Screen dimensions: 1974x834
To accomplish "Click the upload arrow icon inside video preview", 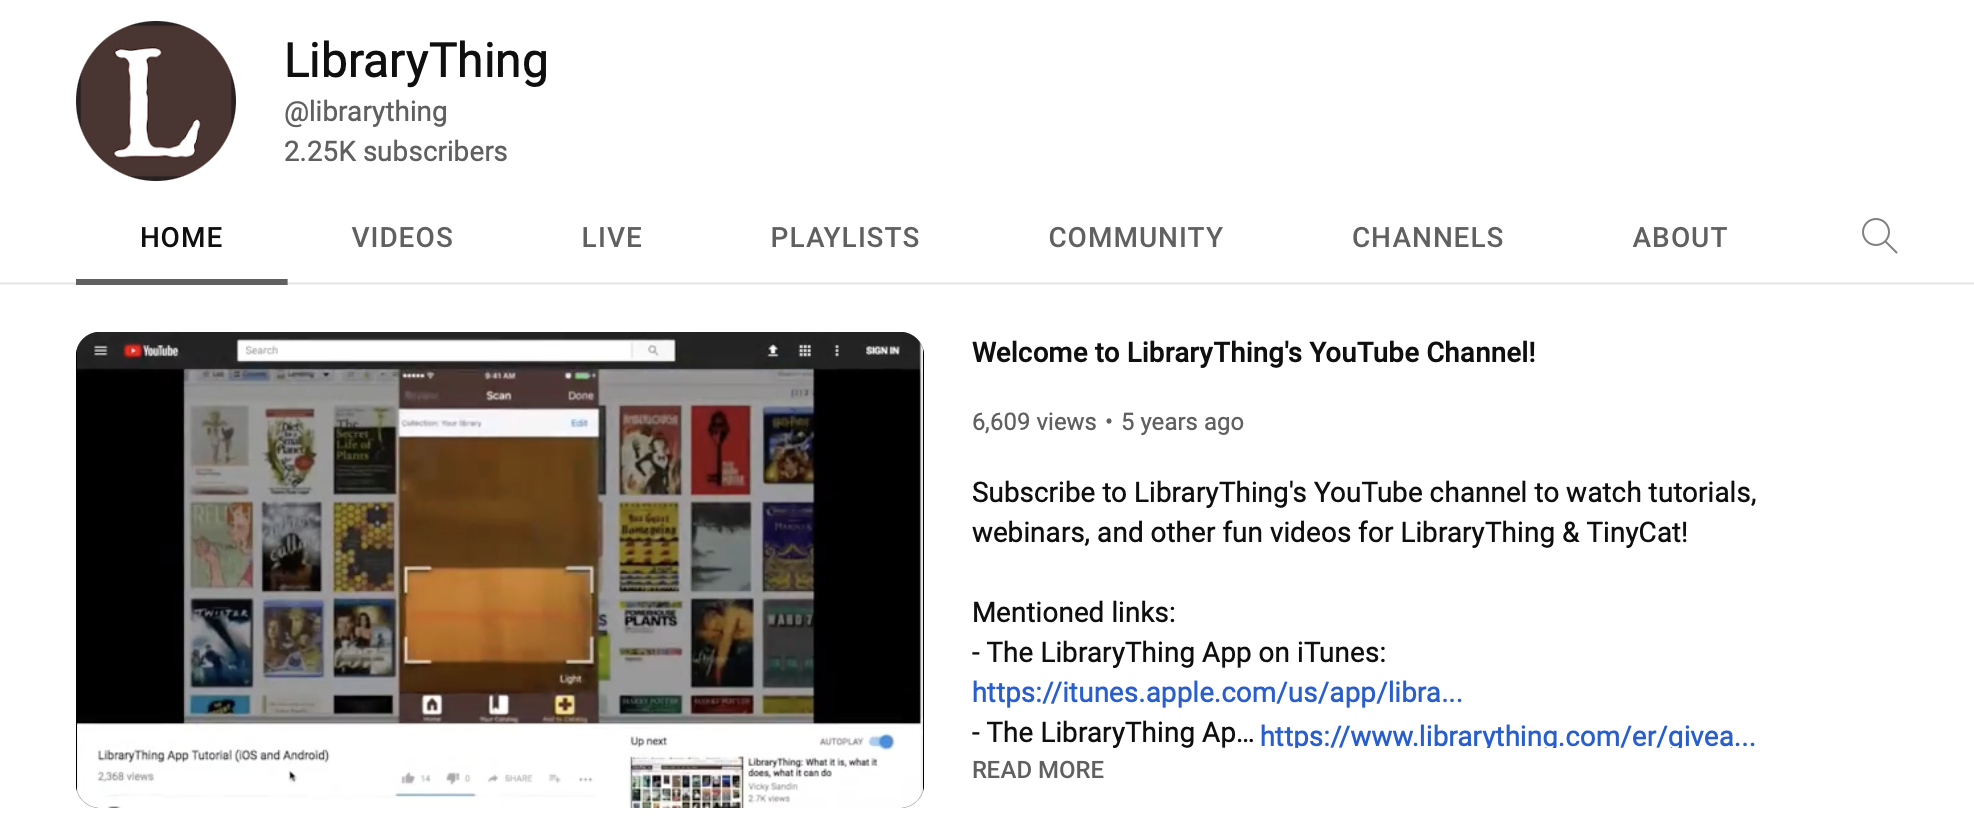I will pos(773,351).
